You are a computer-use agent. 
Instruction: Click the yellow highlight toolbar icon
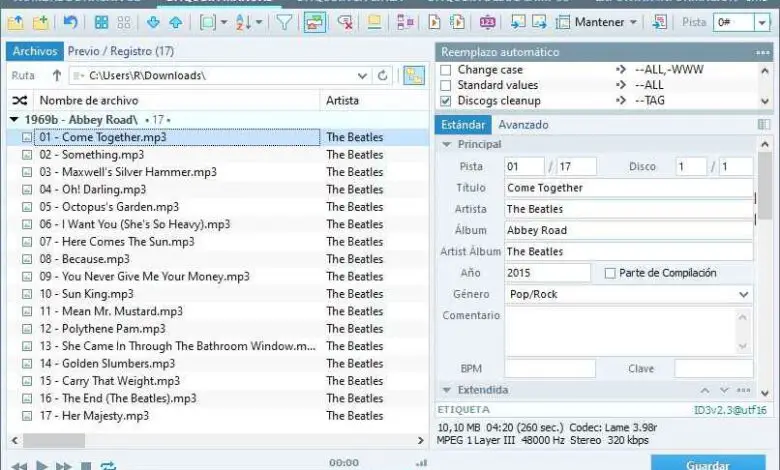click(x=374, y=22)
